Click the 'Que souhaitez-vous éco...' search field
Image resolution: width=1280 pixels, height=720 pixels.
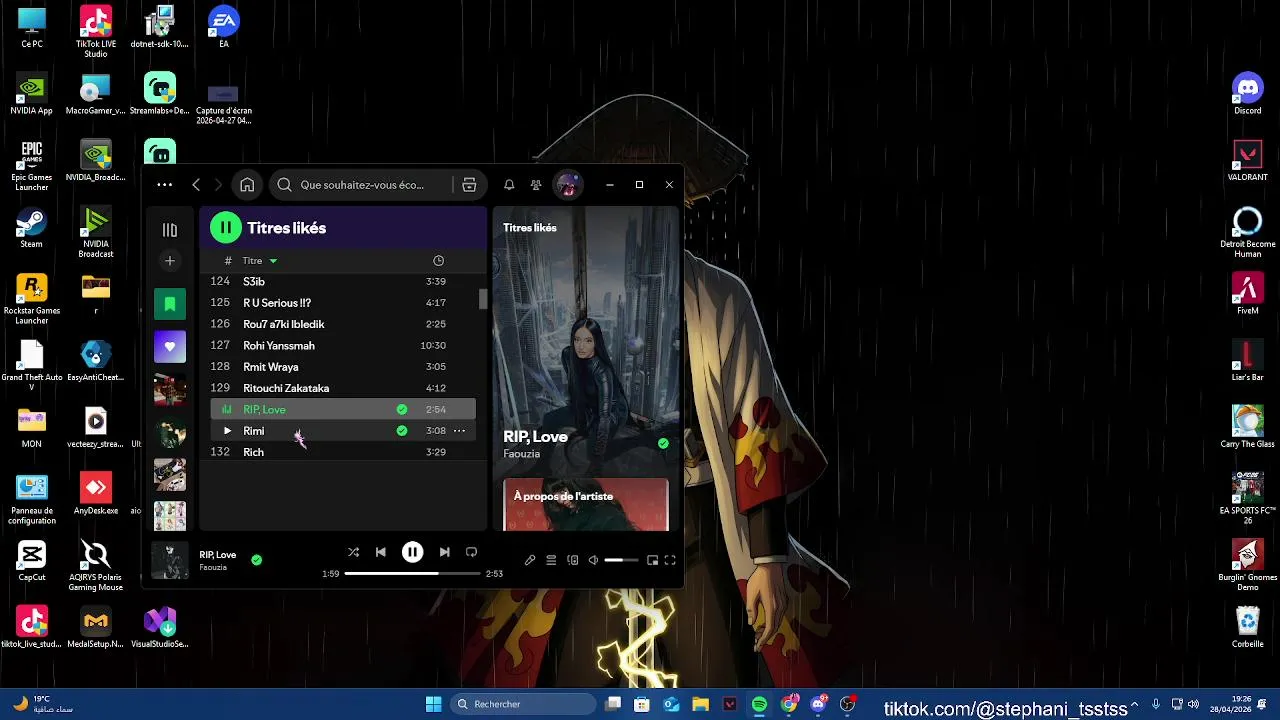point(362,185)
